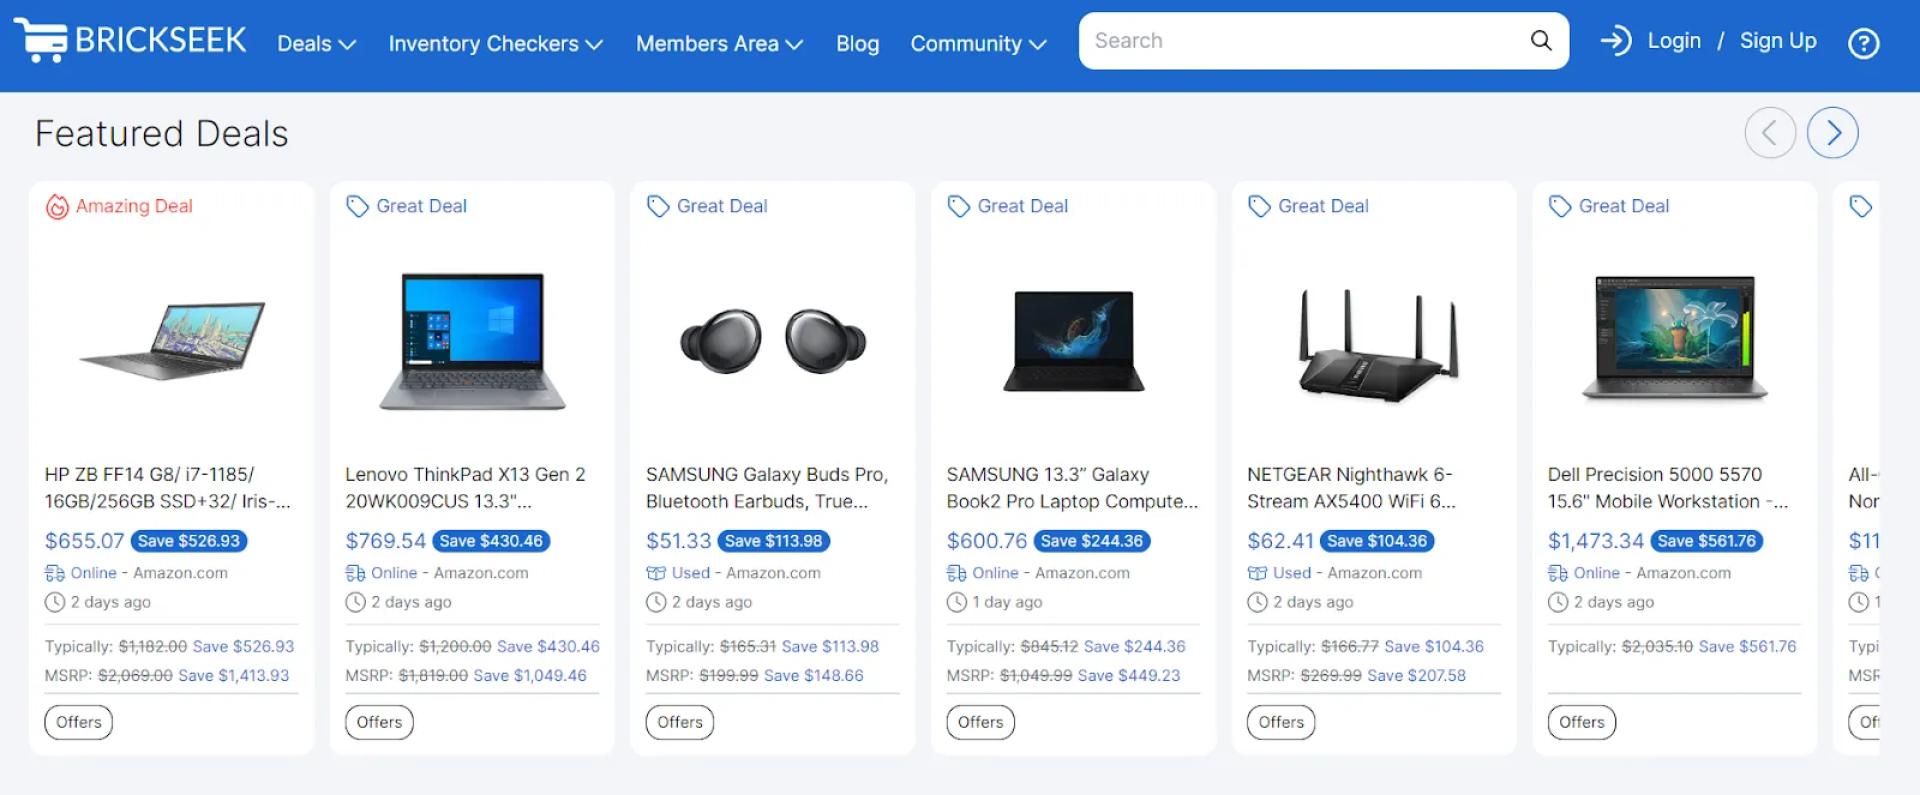Open Offers for Dell Precision 5570
1920x795 pixels.
(x=1582, y=722)
